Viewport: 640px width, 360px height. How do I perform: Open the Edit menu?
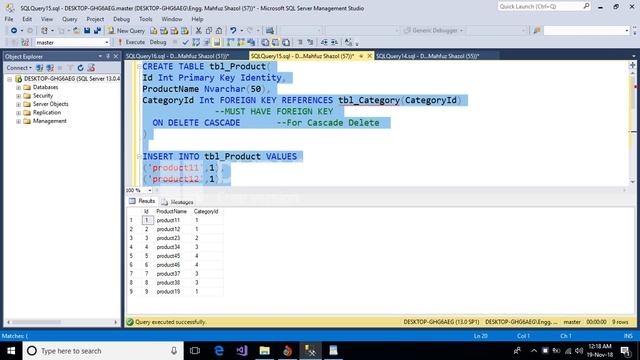[x=27, y=19]
